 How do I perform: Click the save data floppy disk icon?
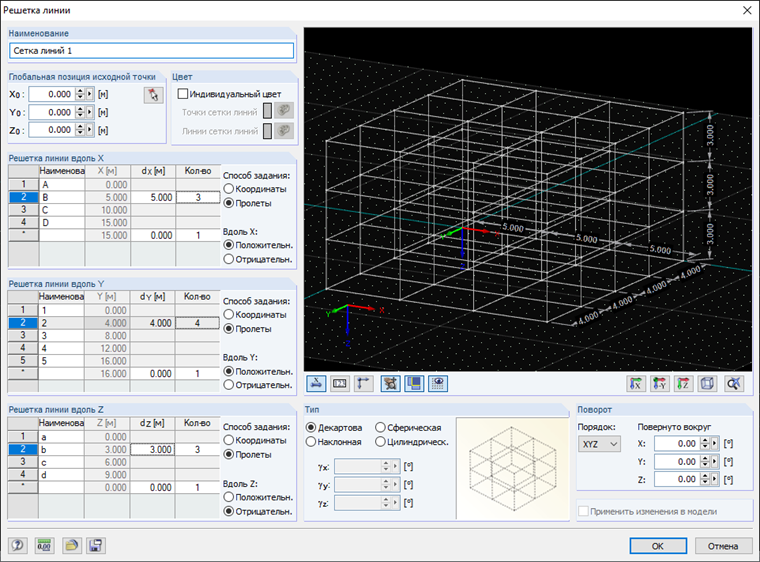pos(96,546)
